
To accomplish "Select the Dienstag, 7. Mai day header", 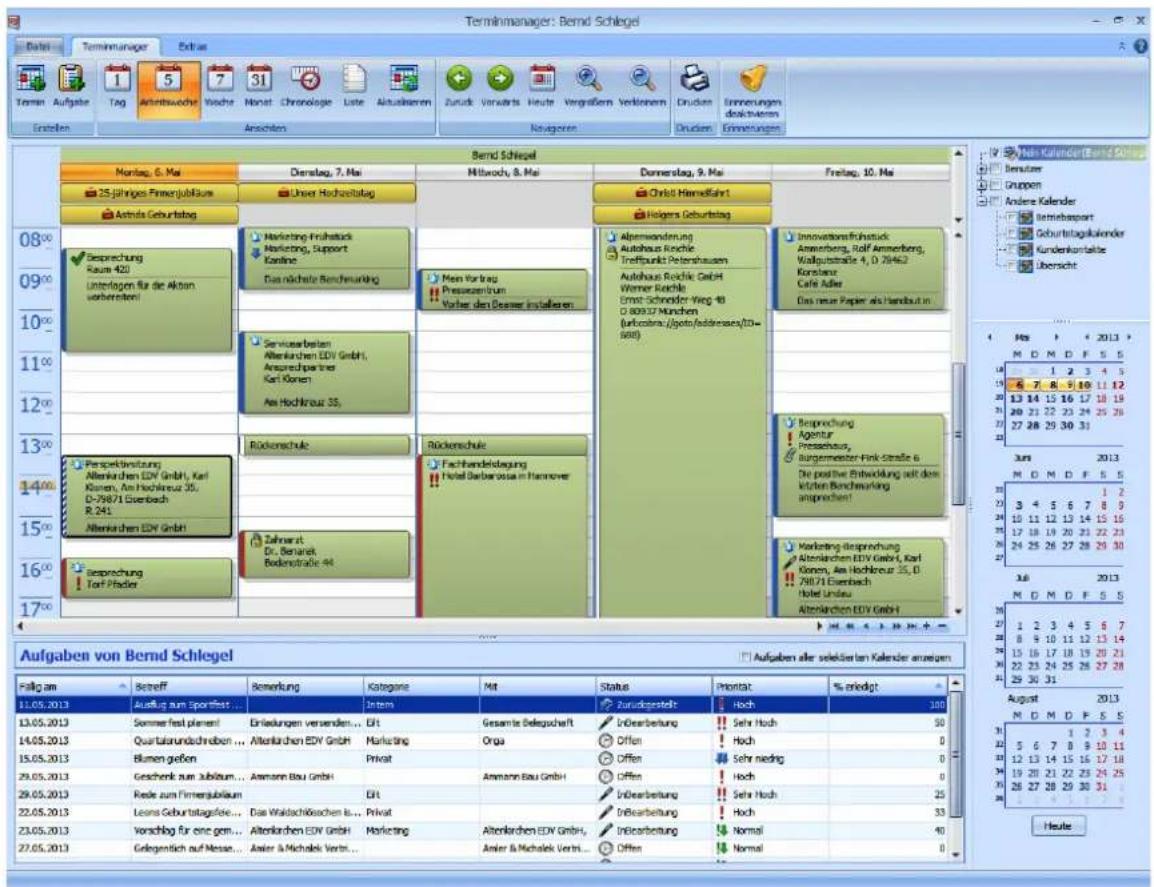I will pos(327,172).
